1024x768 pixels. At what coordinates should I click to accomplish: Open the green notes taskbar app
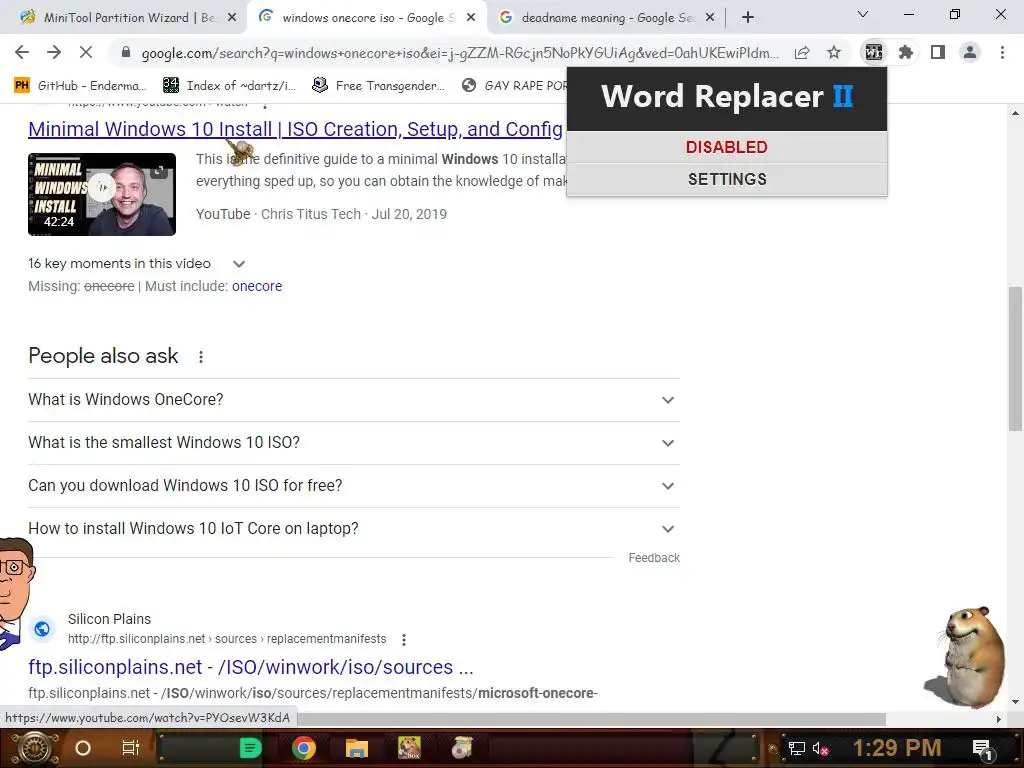[x=250, y=748]
